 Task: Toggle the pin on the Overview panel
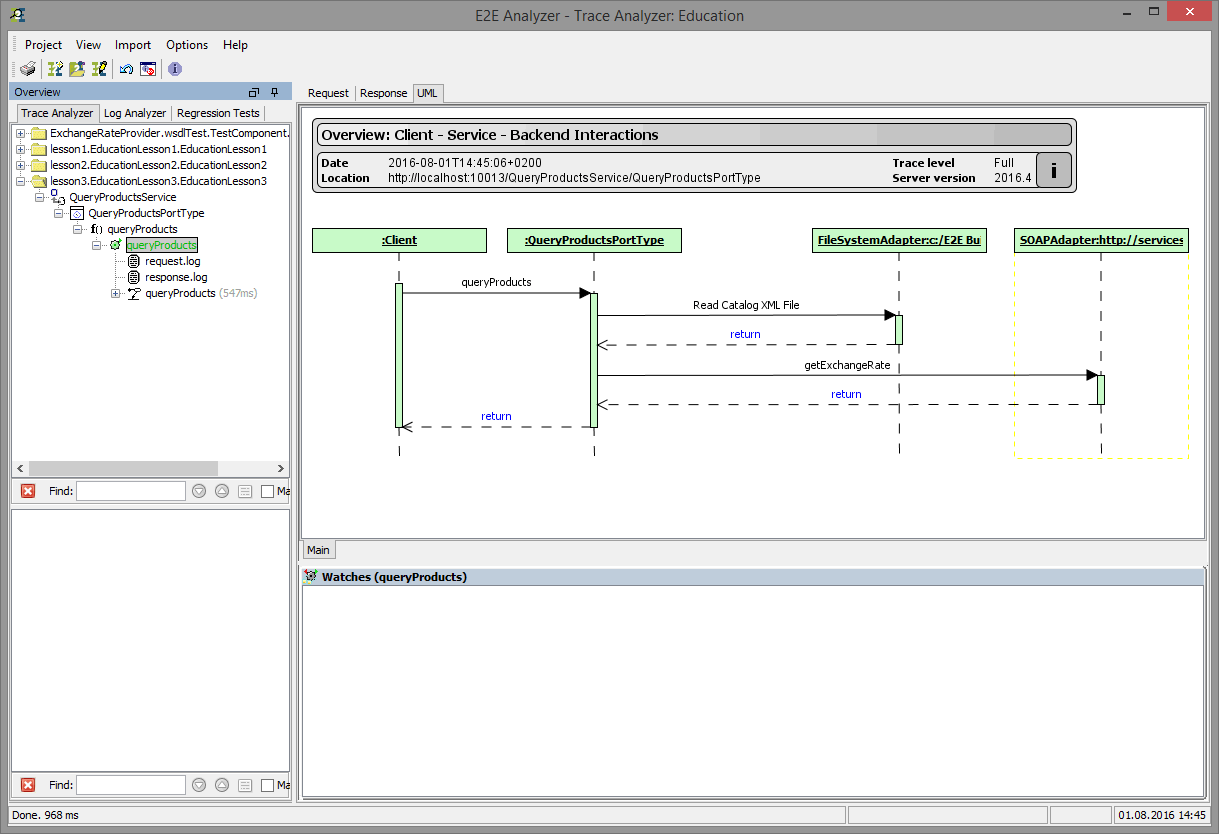(274, 91)
